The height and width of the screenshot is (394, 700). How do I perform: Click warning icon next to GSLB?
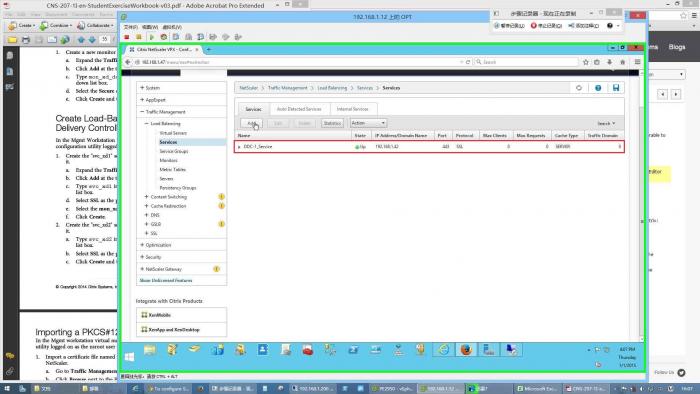[x=221, y=224]
